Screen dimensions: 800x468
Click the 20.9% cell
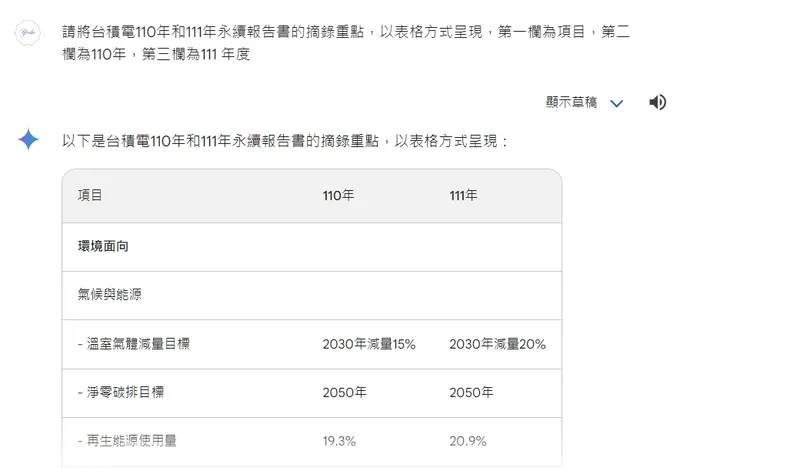(468, 441)
